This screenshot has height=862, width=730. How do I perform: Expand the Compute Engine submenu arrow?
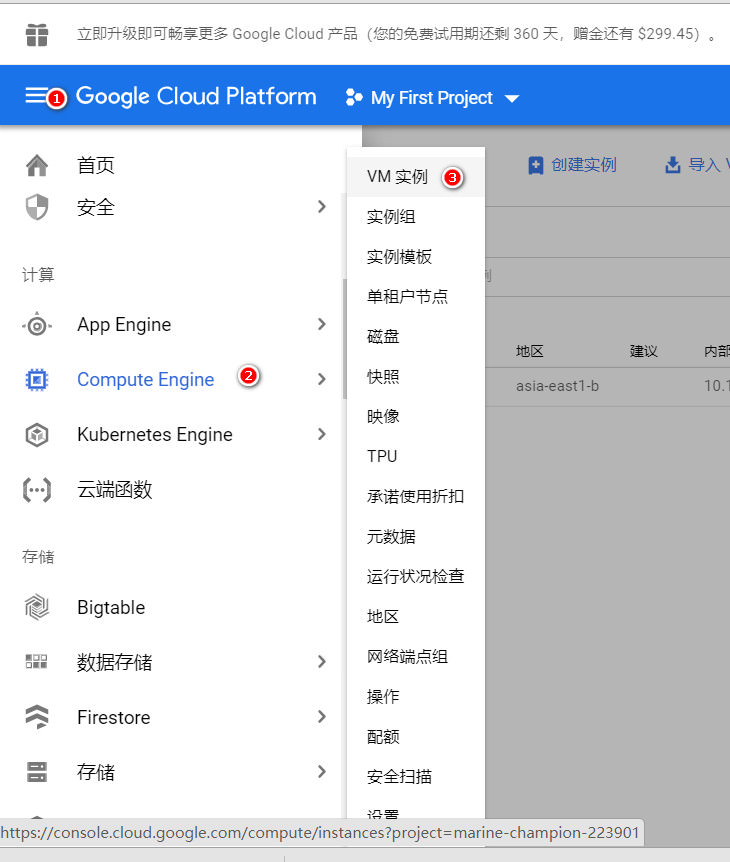coord(322,379)
